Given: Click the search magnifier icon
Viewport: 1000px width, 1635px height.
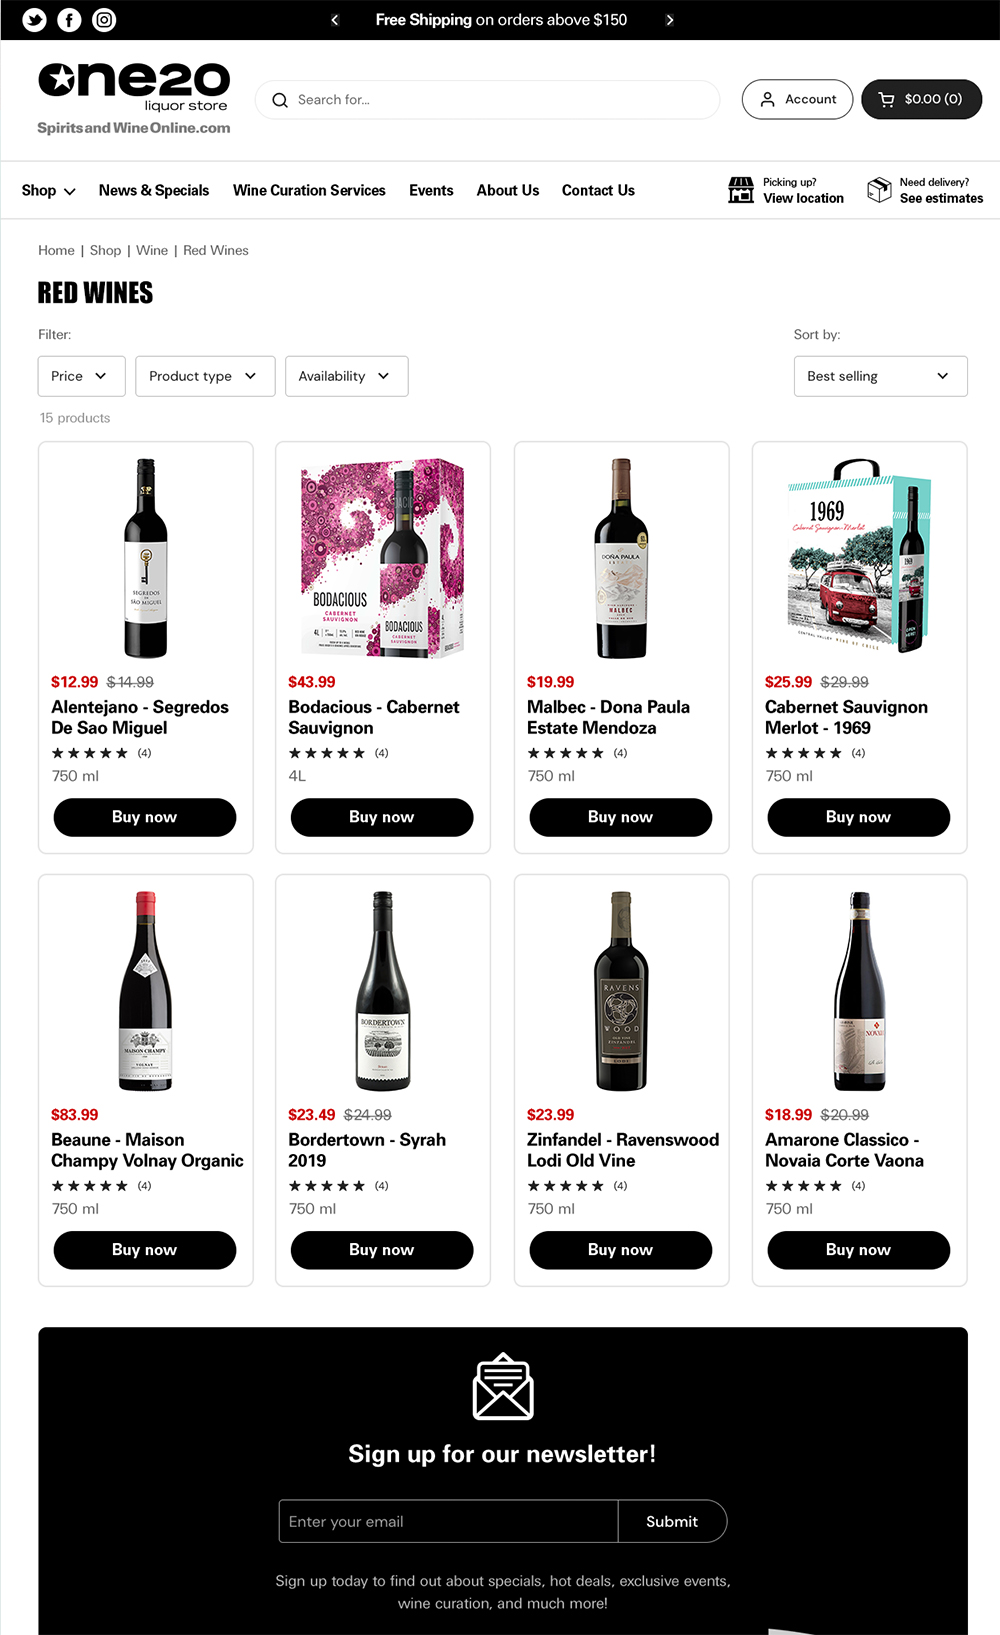Looking at the screenshot, I should point(280,100).
